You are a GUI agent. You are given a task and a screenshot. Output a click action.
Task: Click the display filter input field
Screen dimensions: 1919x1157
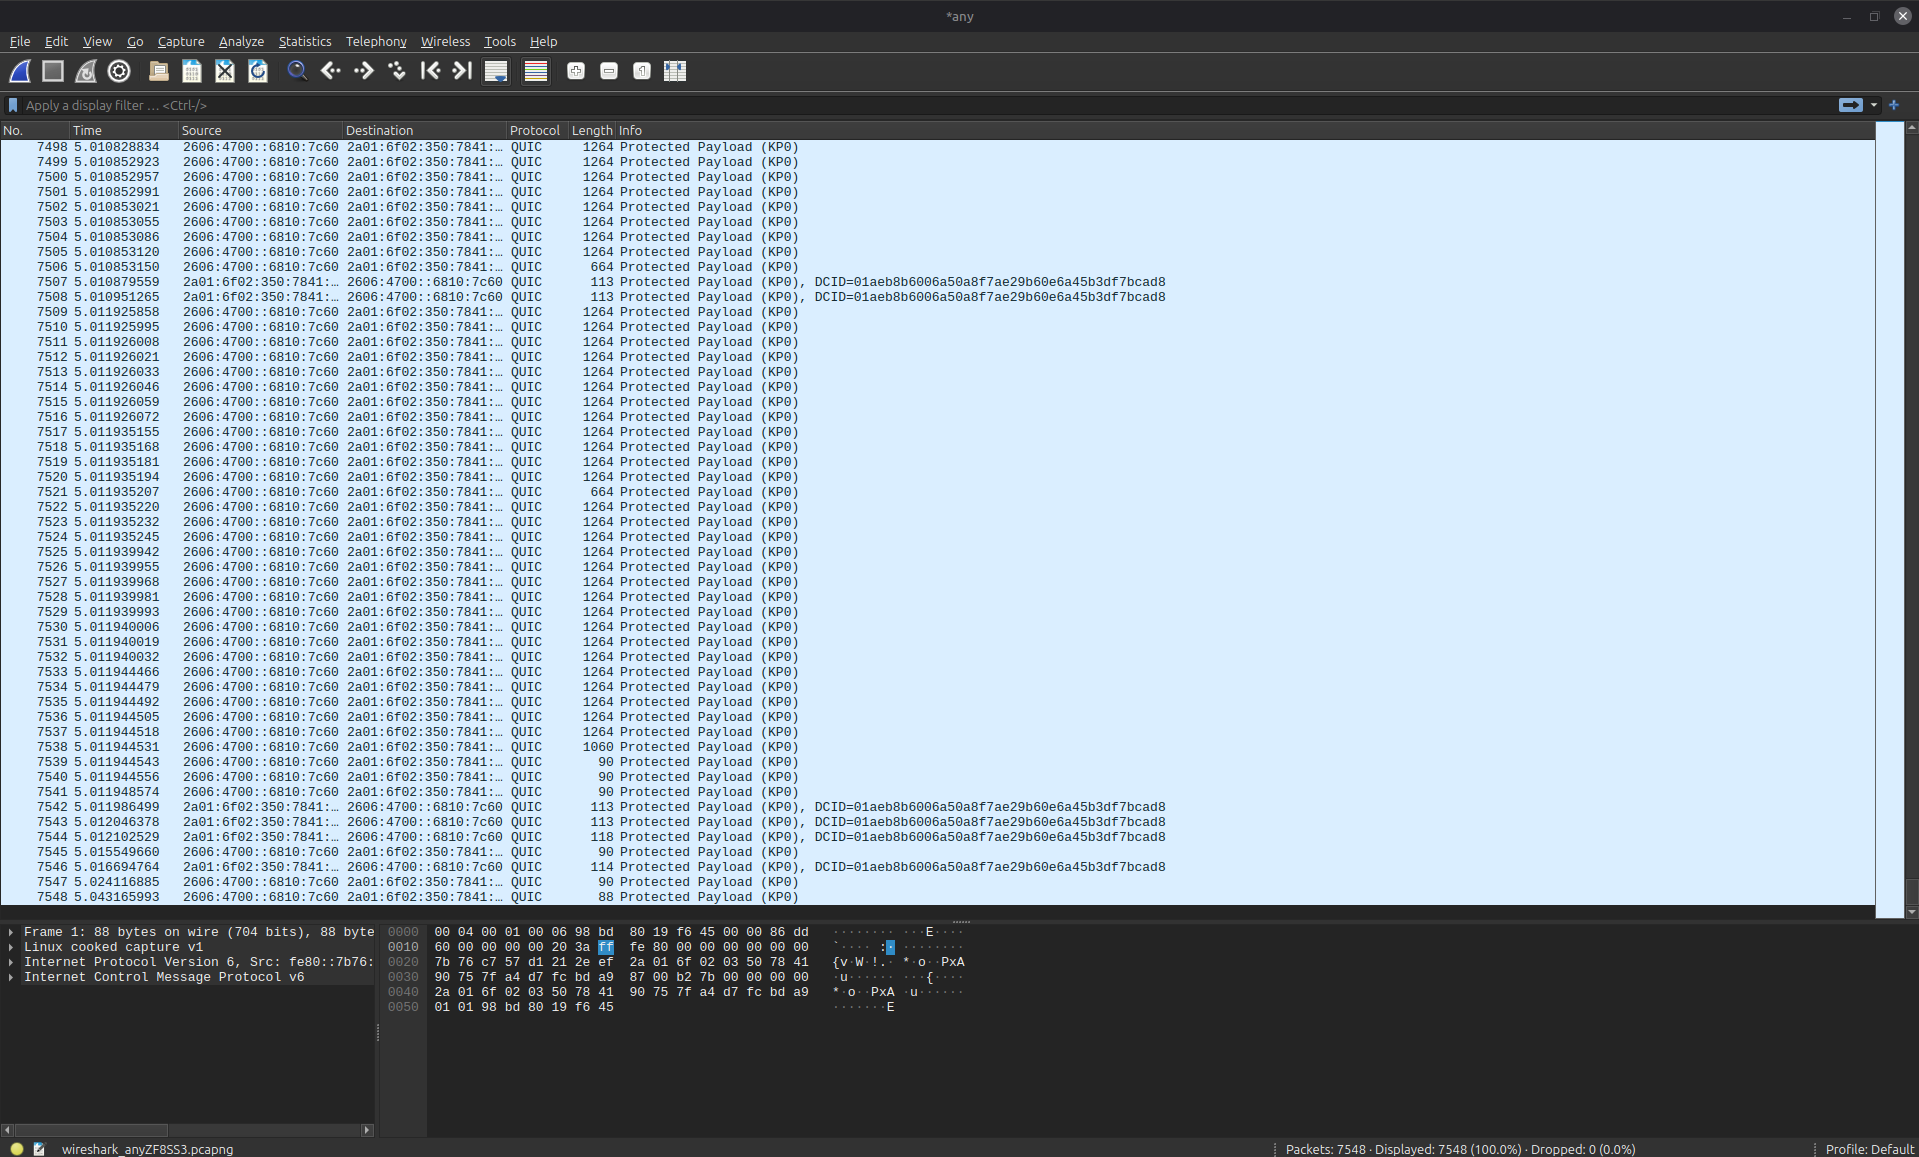928,105
